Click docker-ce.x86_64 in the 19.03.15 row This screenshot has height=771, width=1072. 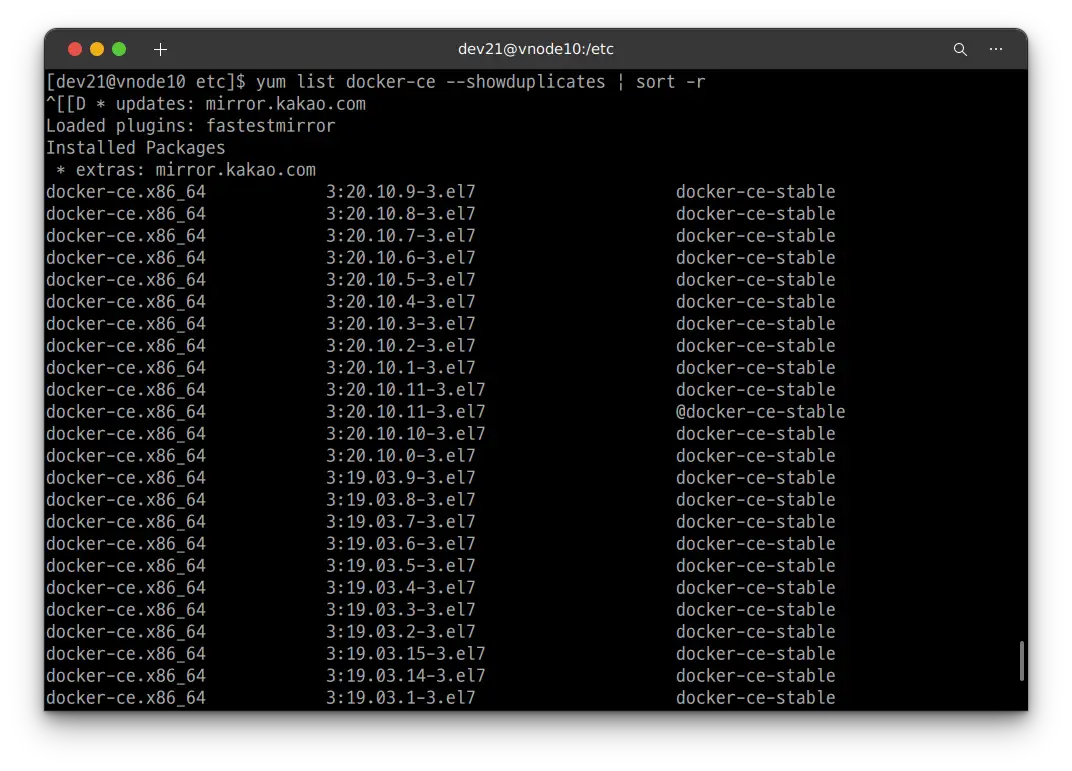pyautogui.click(x=126, y=653)
